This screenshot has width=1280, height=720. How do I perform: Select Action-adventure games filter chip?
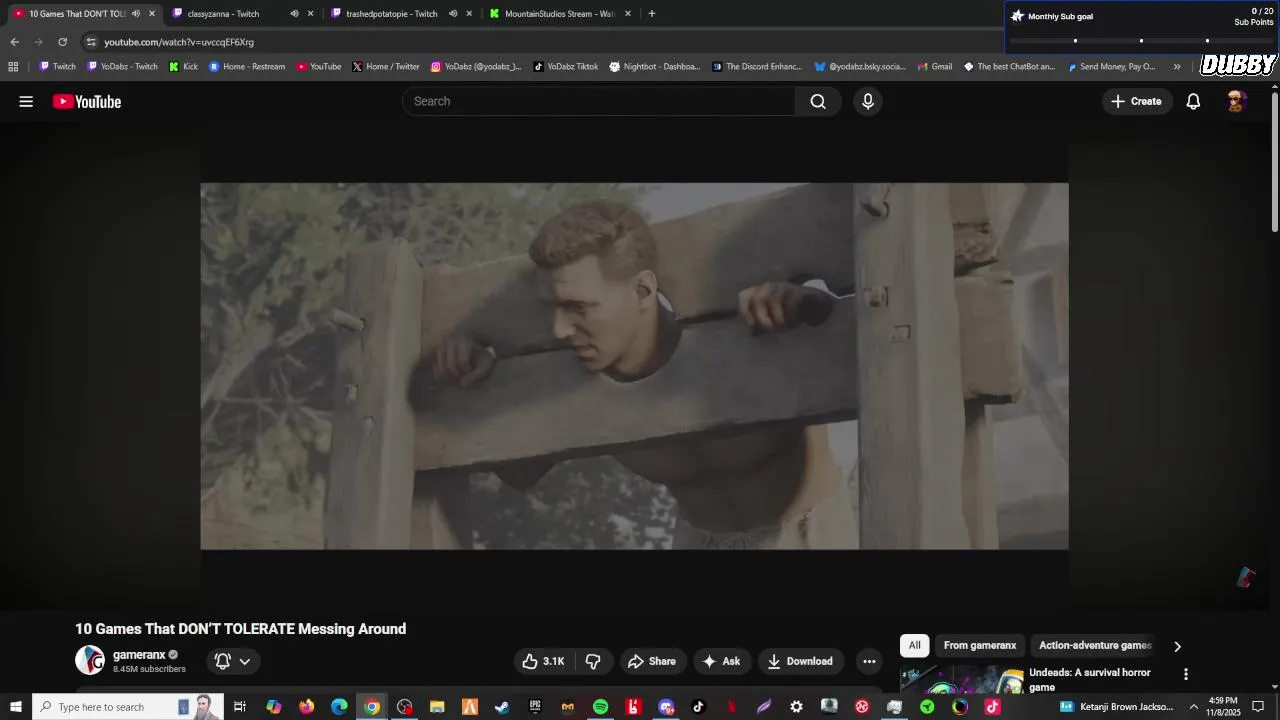[x=1095, y=646]
